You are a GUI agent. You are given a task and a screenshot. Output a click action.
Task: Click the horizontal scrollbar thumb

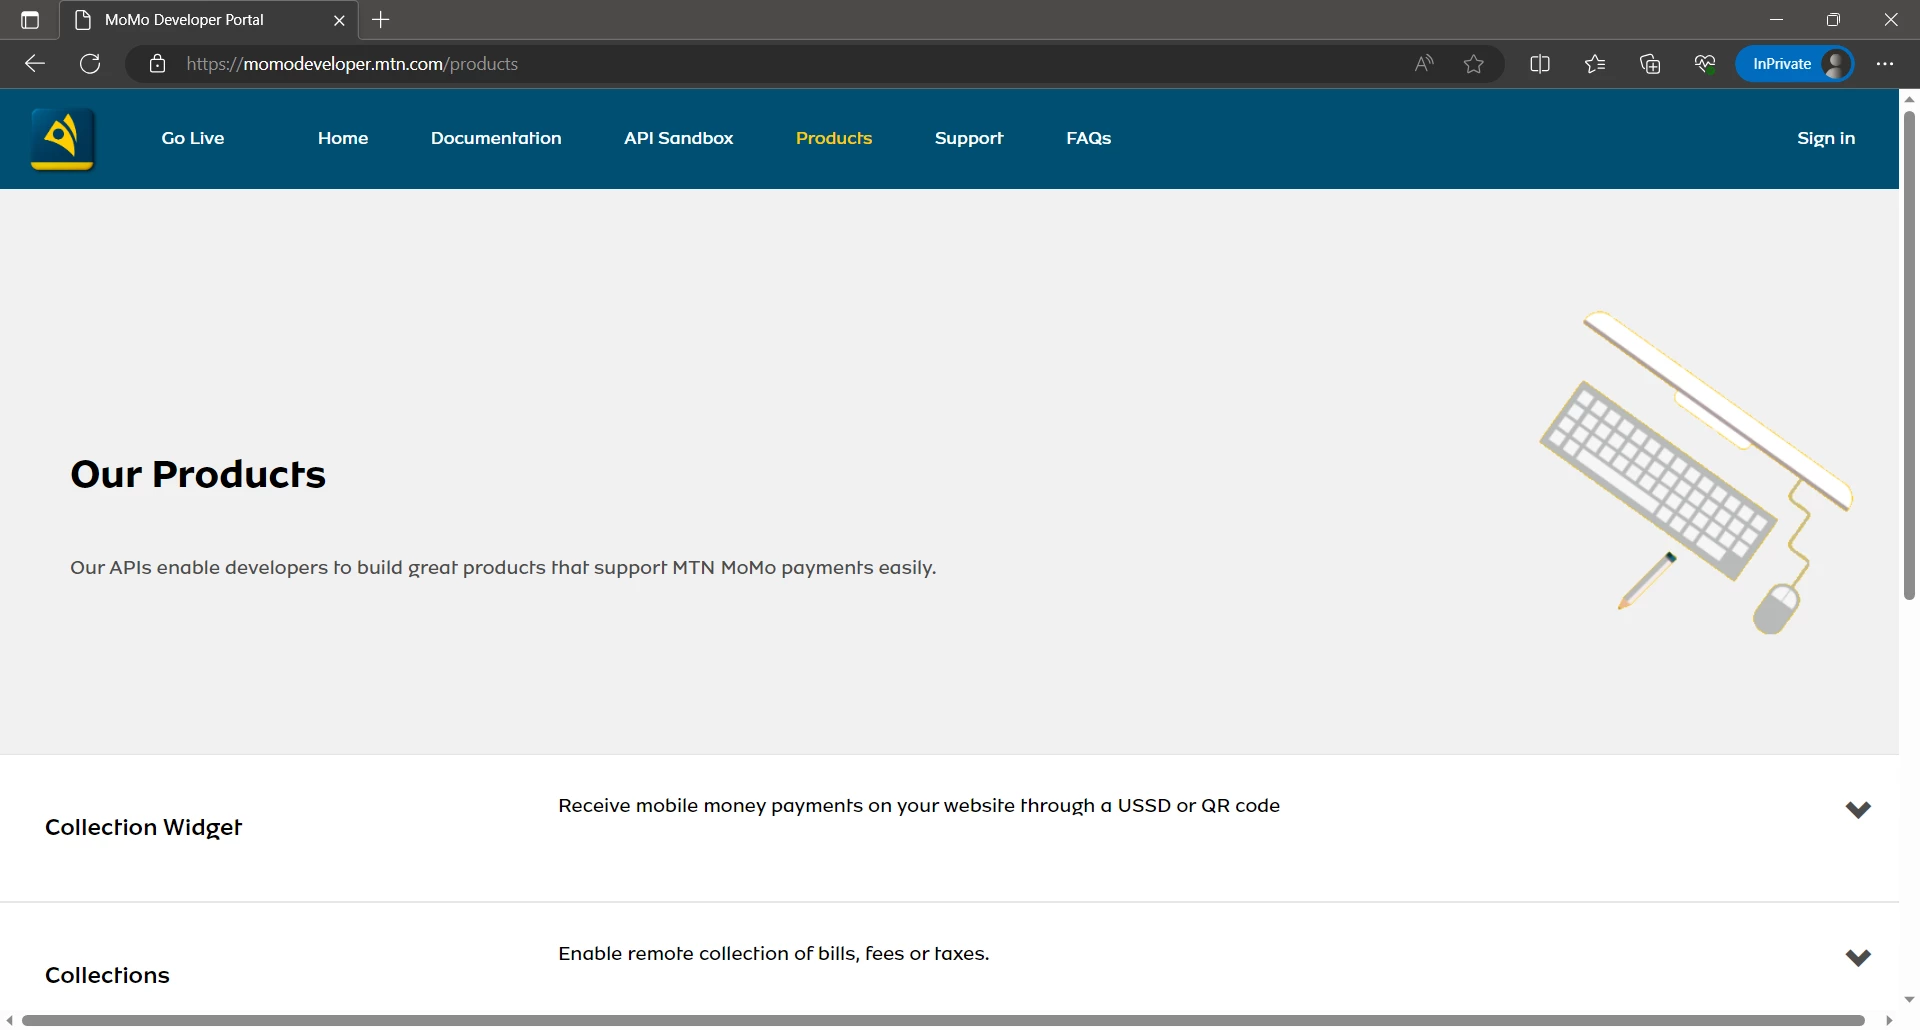[x=943, y=1021]
